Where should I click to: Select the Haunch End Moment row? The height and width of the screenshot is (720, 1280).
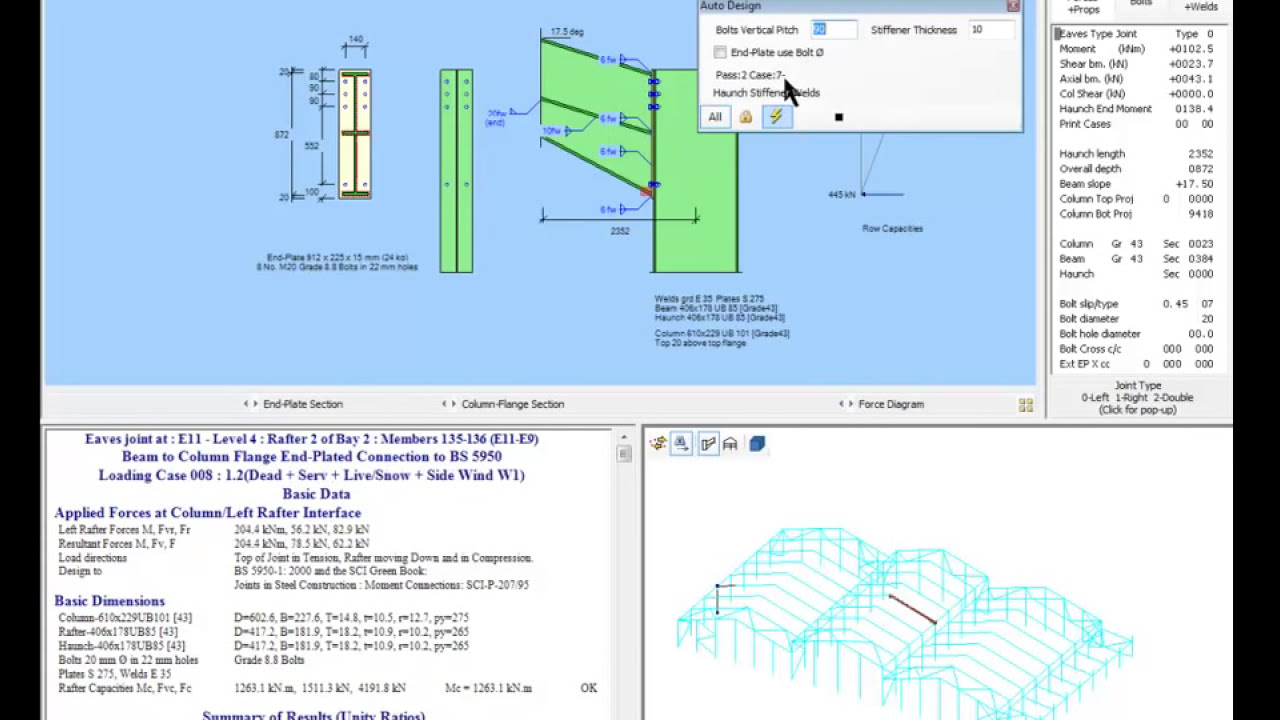(x=1137, y=109)
